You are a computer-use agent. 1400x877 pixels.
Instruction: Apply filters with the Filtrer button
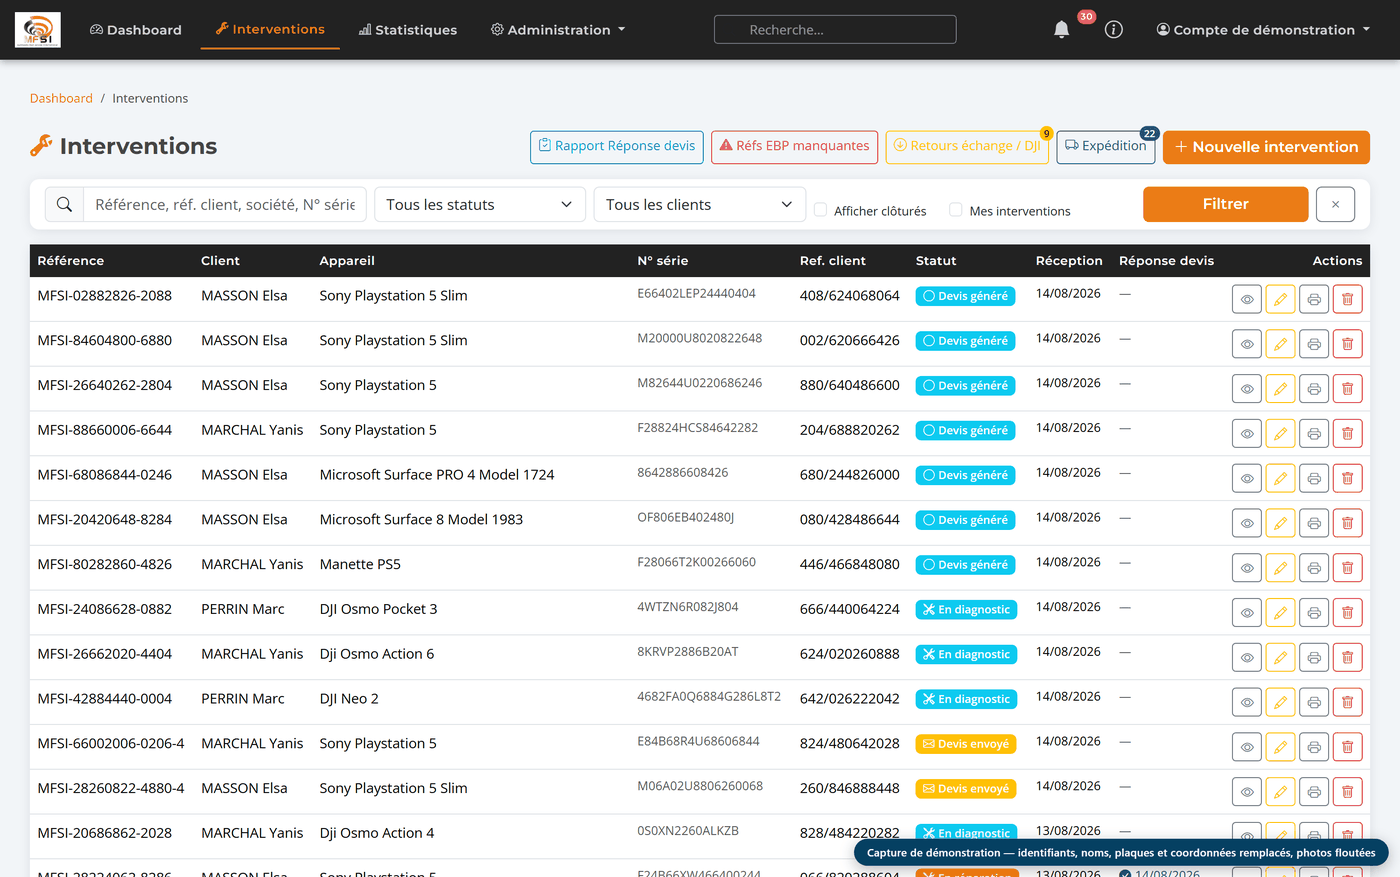tap(1226, 204)
